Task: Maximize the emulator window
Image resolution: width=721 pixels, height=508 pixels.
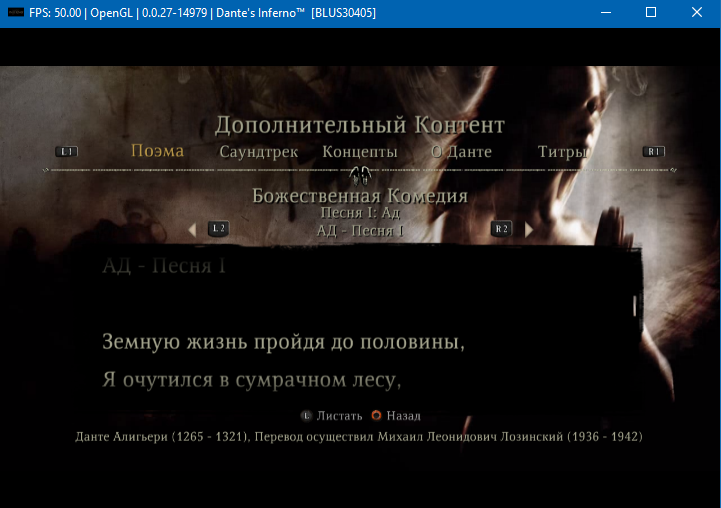Action: (x=651, y=12)
